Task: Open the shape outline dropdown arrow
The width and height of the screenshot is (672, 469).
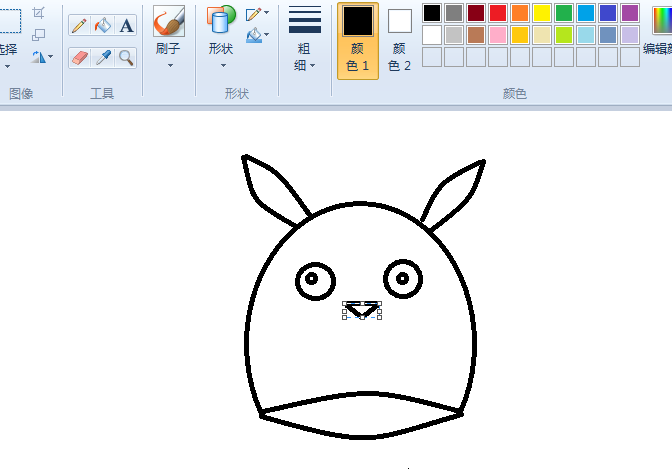Action: point(267,12)
